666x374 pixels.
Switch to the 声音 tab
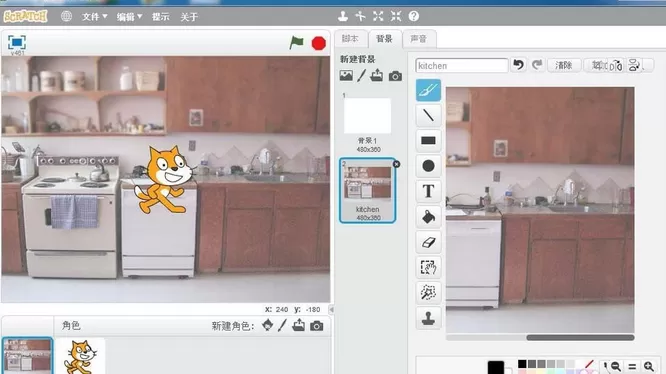[419, 39]
